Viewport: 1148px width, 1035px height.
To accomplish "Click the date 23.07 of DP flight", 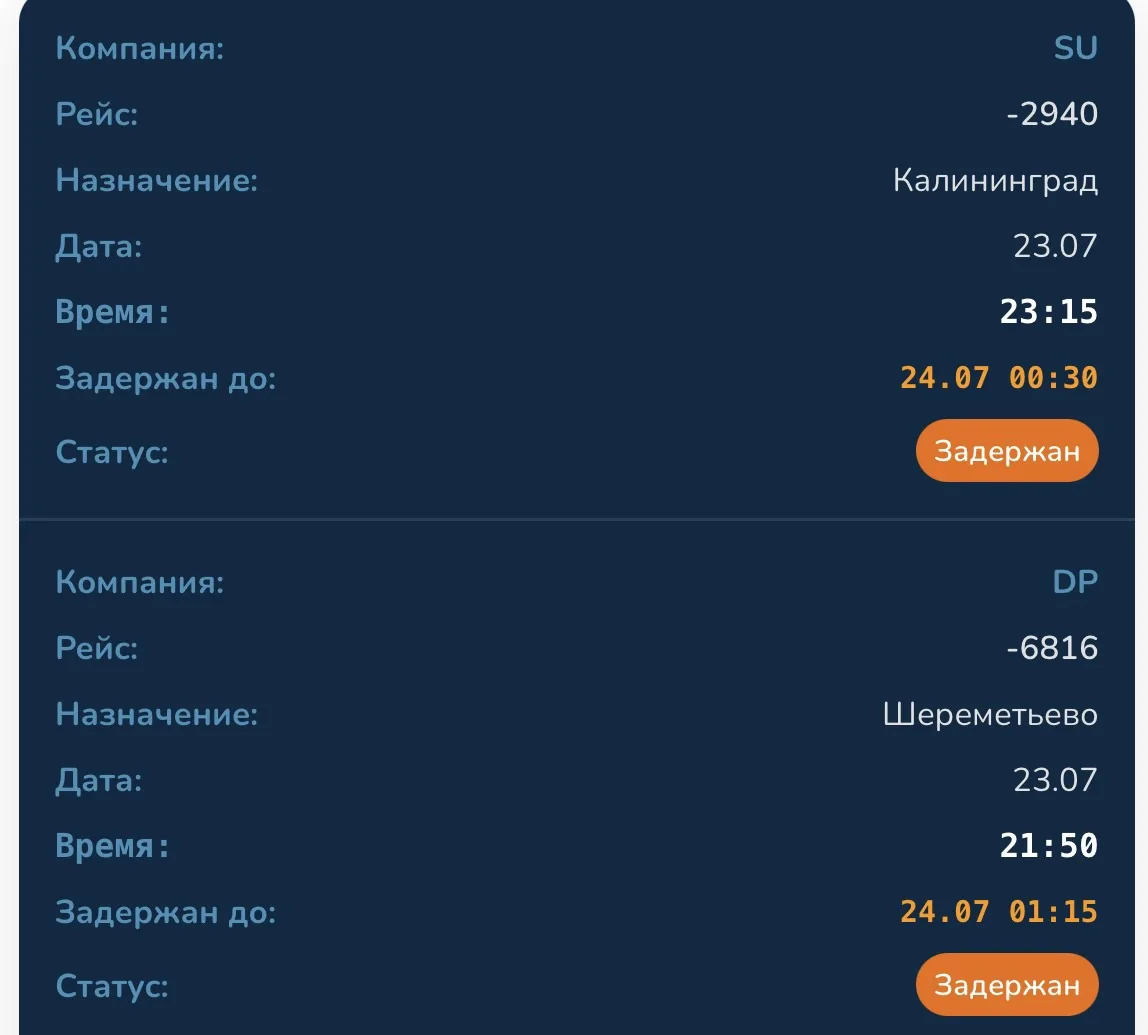I will [1055, 780].
